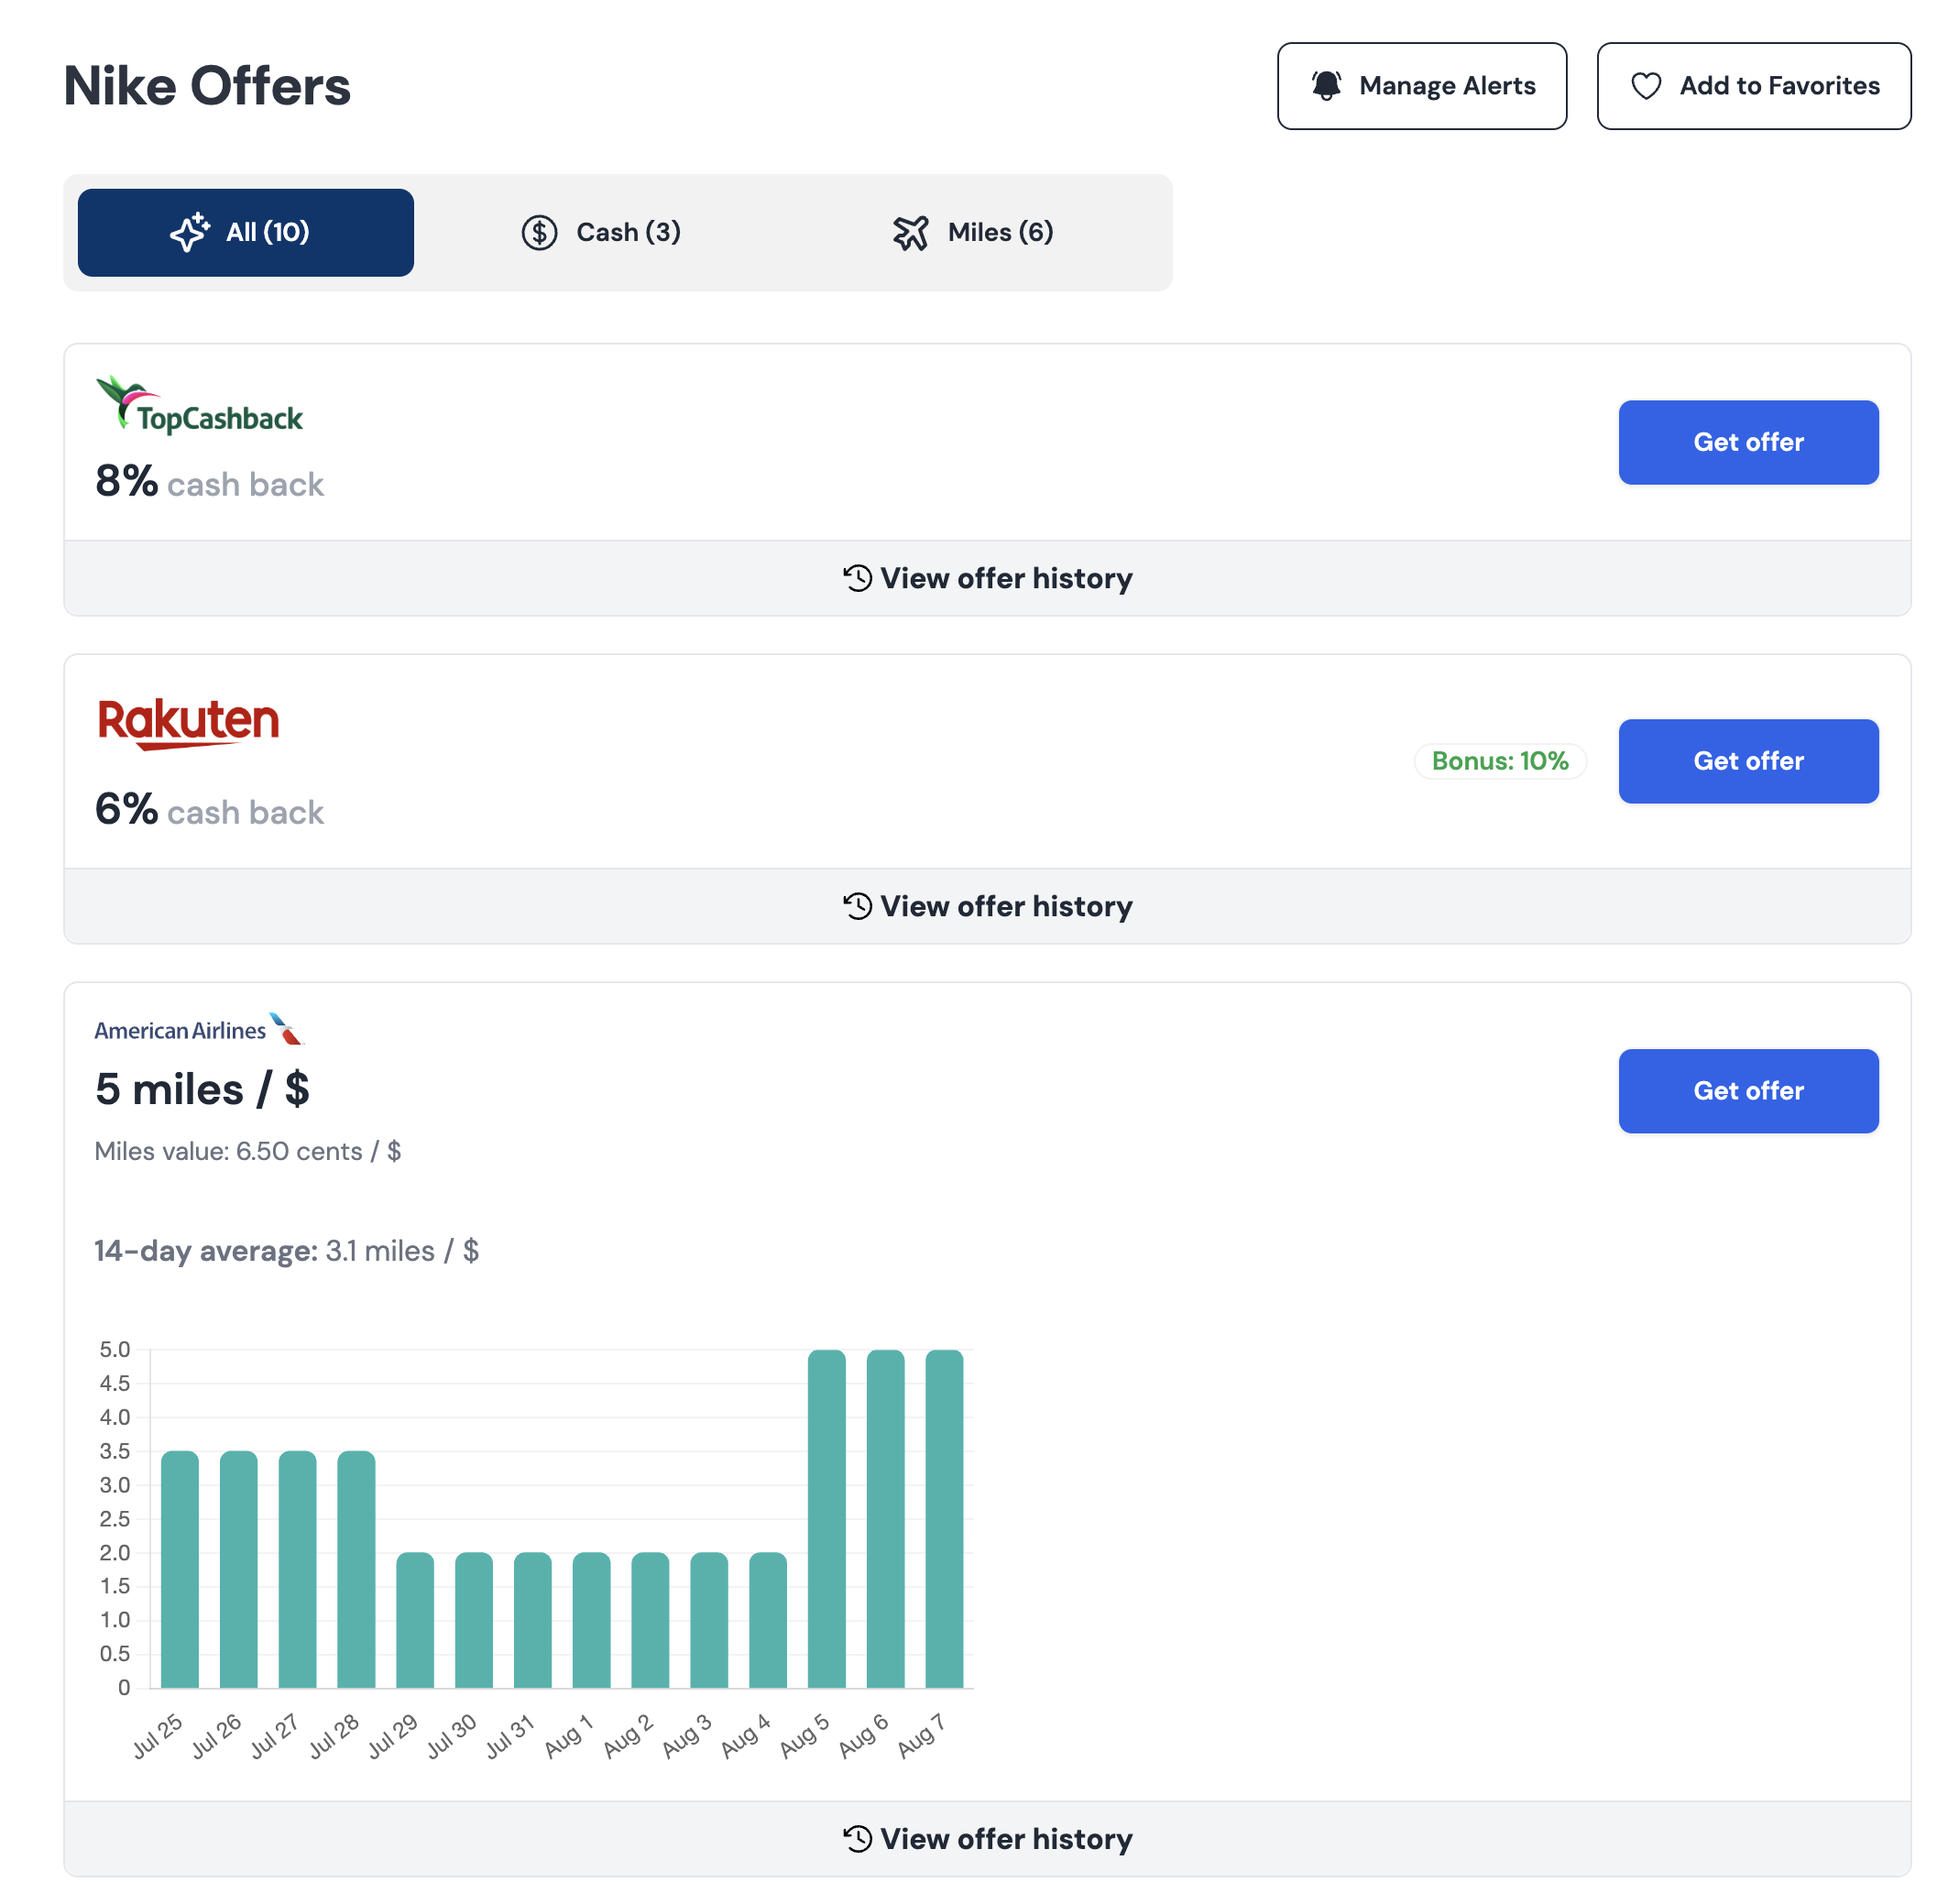Collapse American Airlines View offer history
1948x1904 pixels.
click(x=987, y=1838)
